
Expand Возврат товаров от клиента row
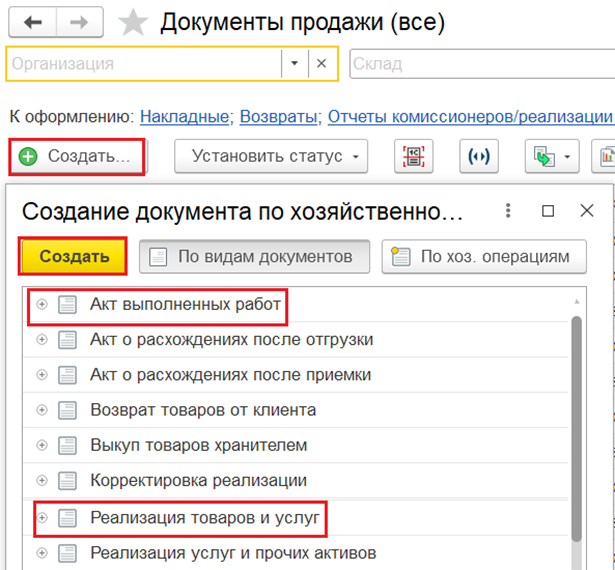(x=42, y=410)
